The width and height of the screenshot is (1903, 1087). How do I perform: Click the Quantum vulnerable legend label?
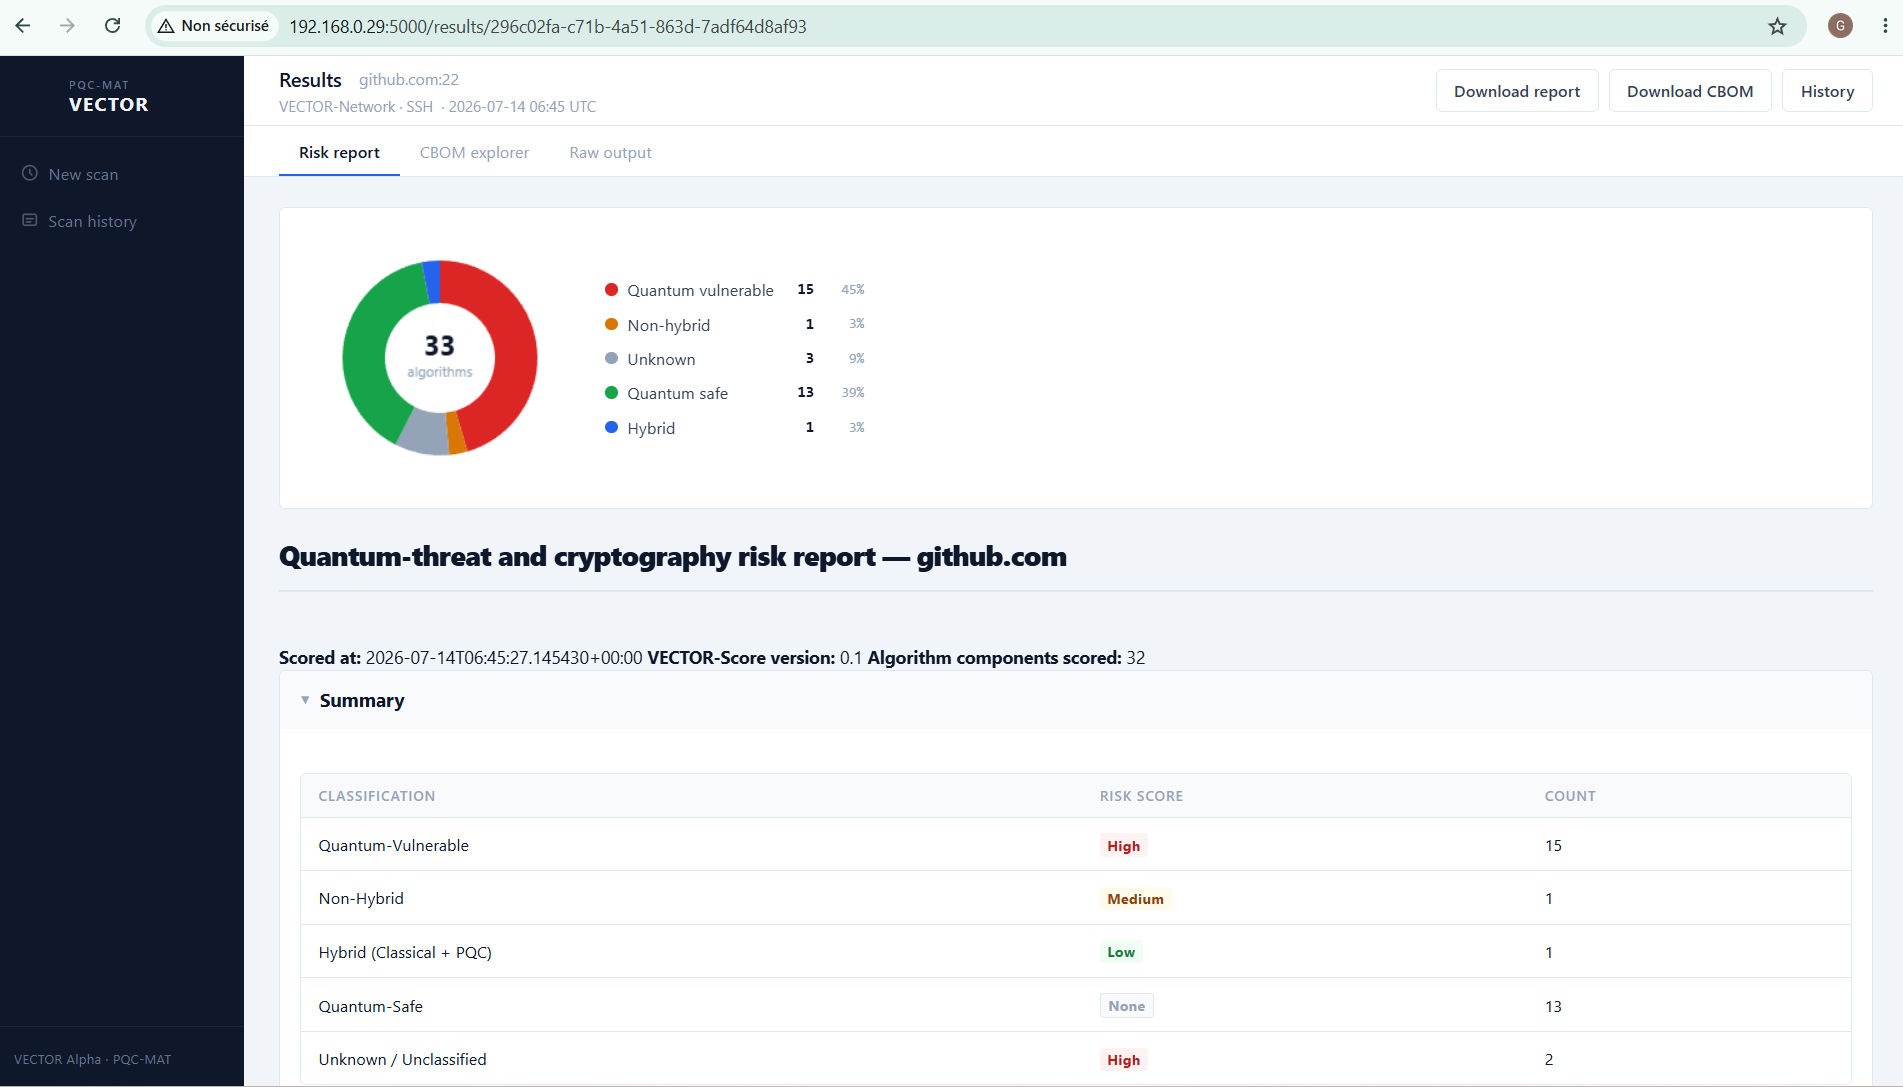[x=700, y=290]
